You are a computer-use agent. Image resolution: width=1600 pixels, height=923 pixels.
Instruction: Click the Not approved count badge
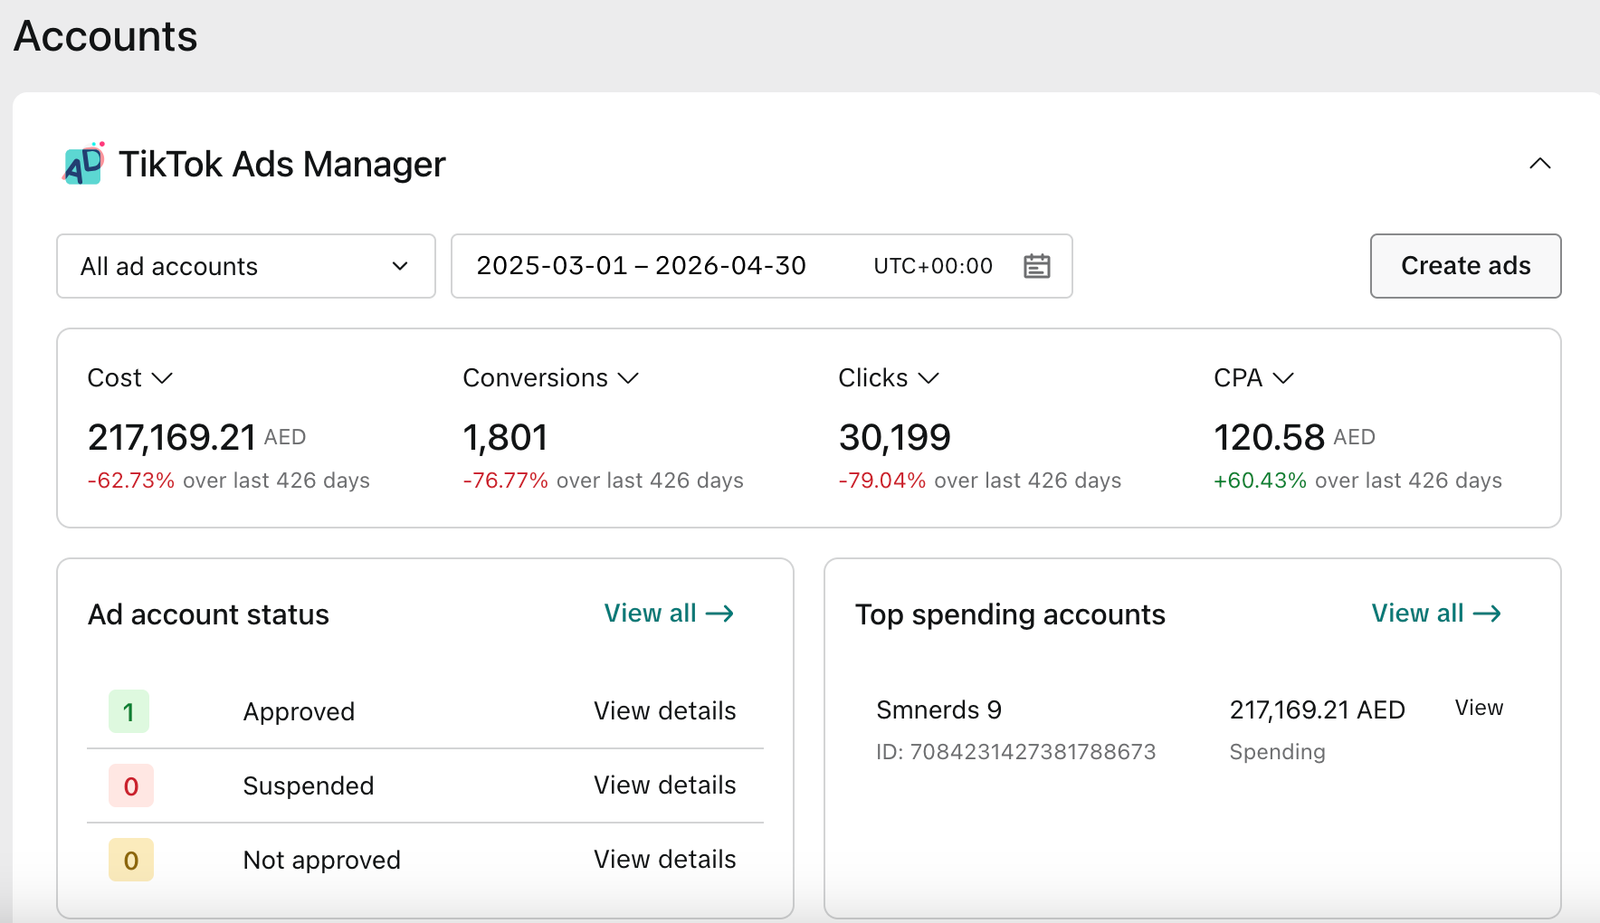tap(131, 860)
